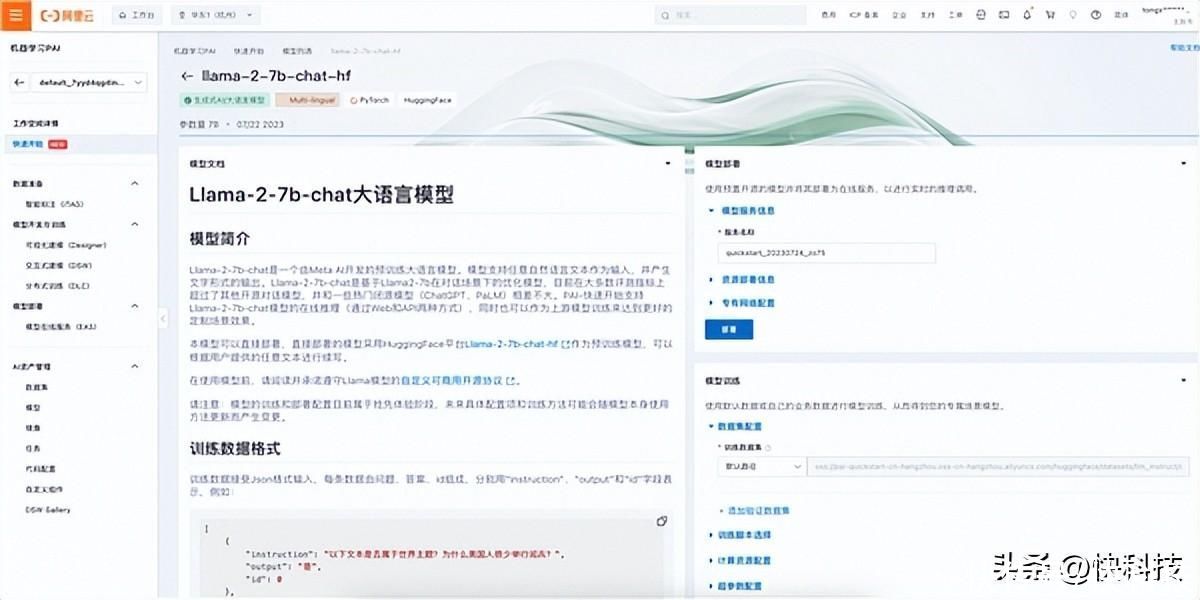
Task: Open the help document link at top right
Action: tap(1183, 48)
